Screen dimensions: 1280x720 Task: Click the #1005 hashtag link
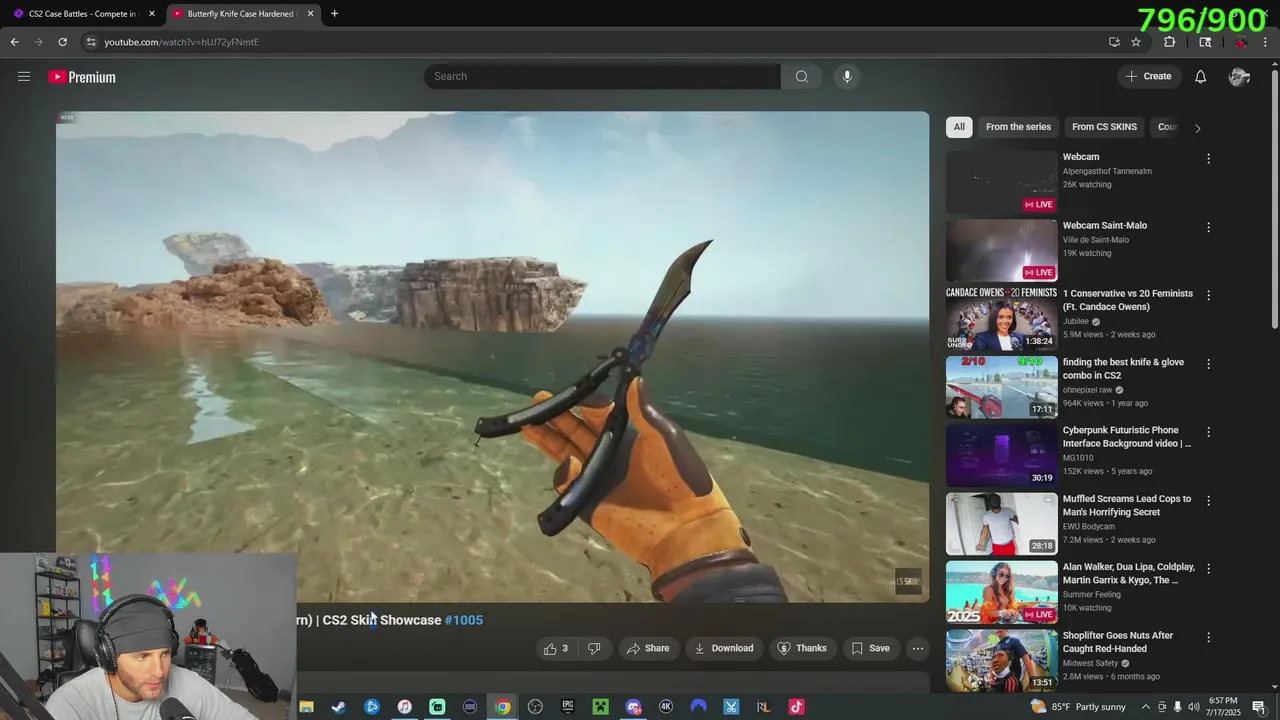pos(464,620)
